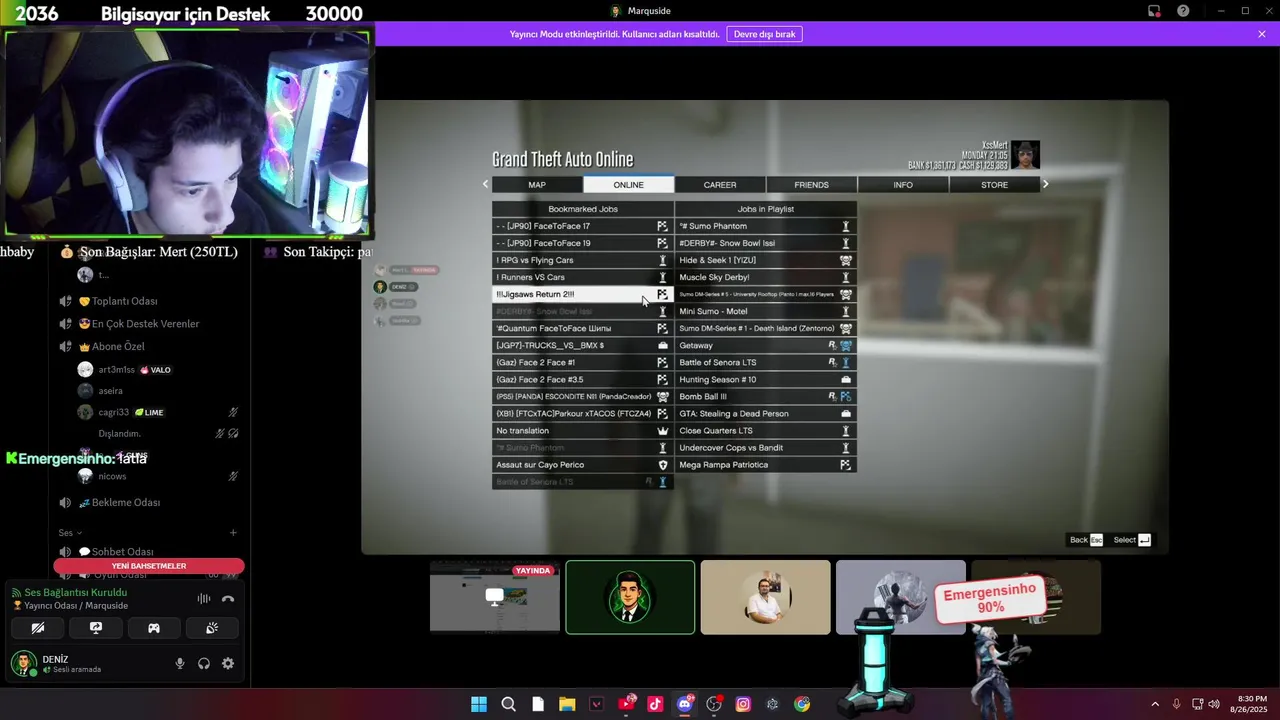Select Assaut sur Cayo Perico job
The height and width of the screenshot is (720, 1280).
582,465
